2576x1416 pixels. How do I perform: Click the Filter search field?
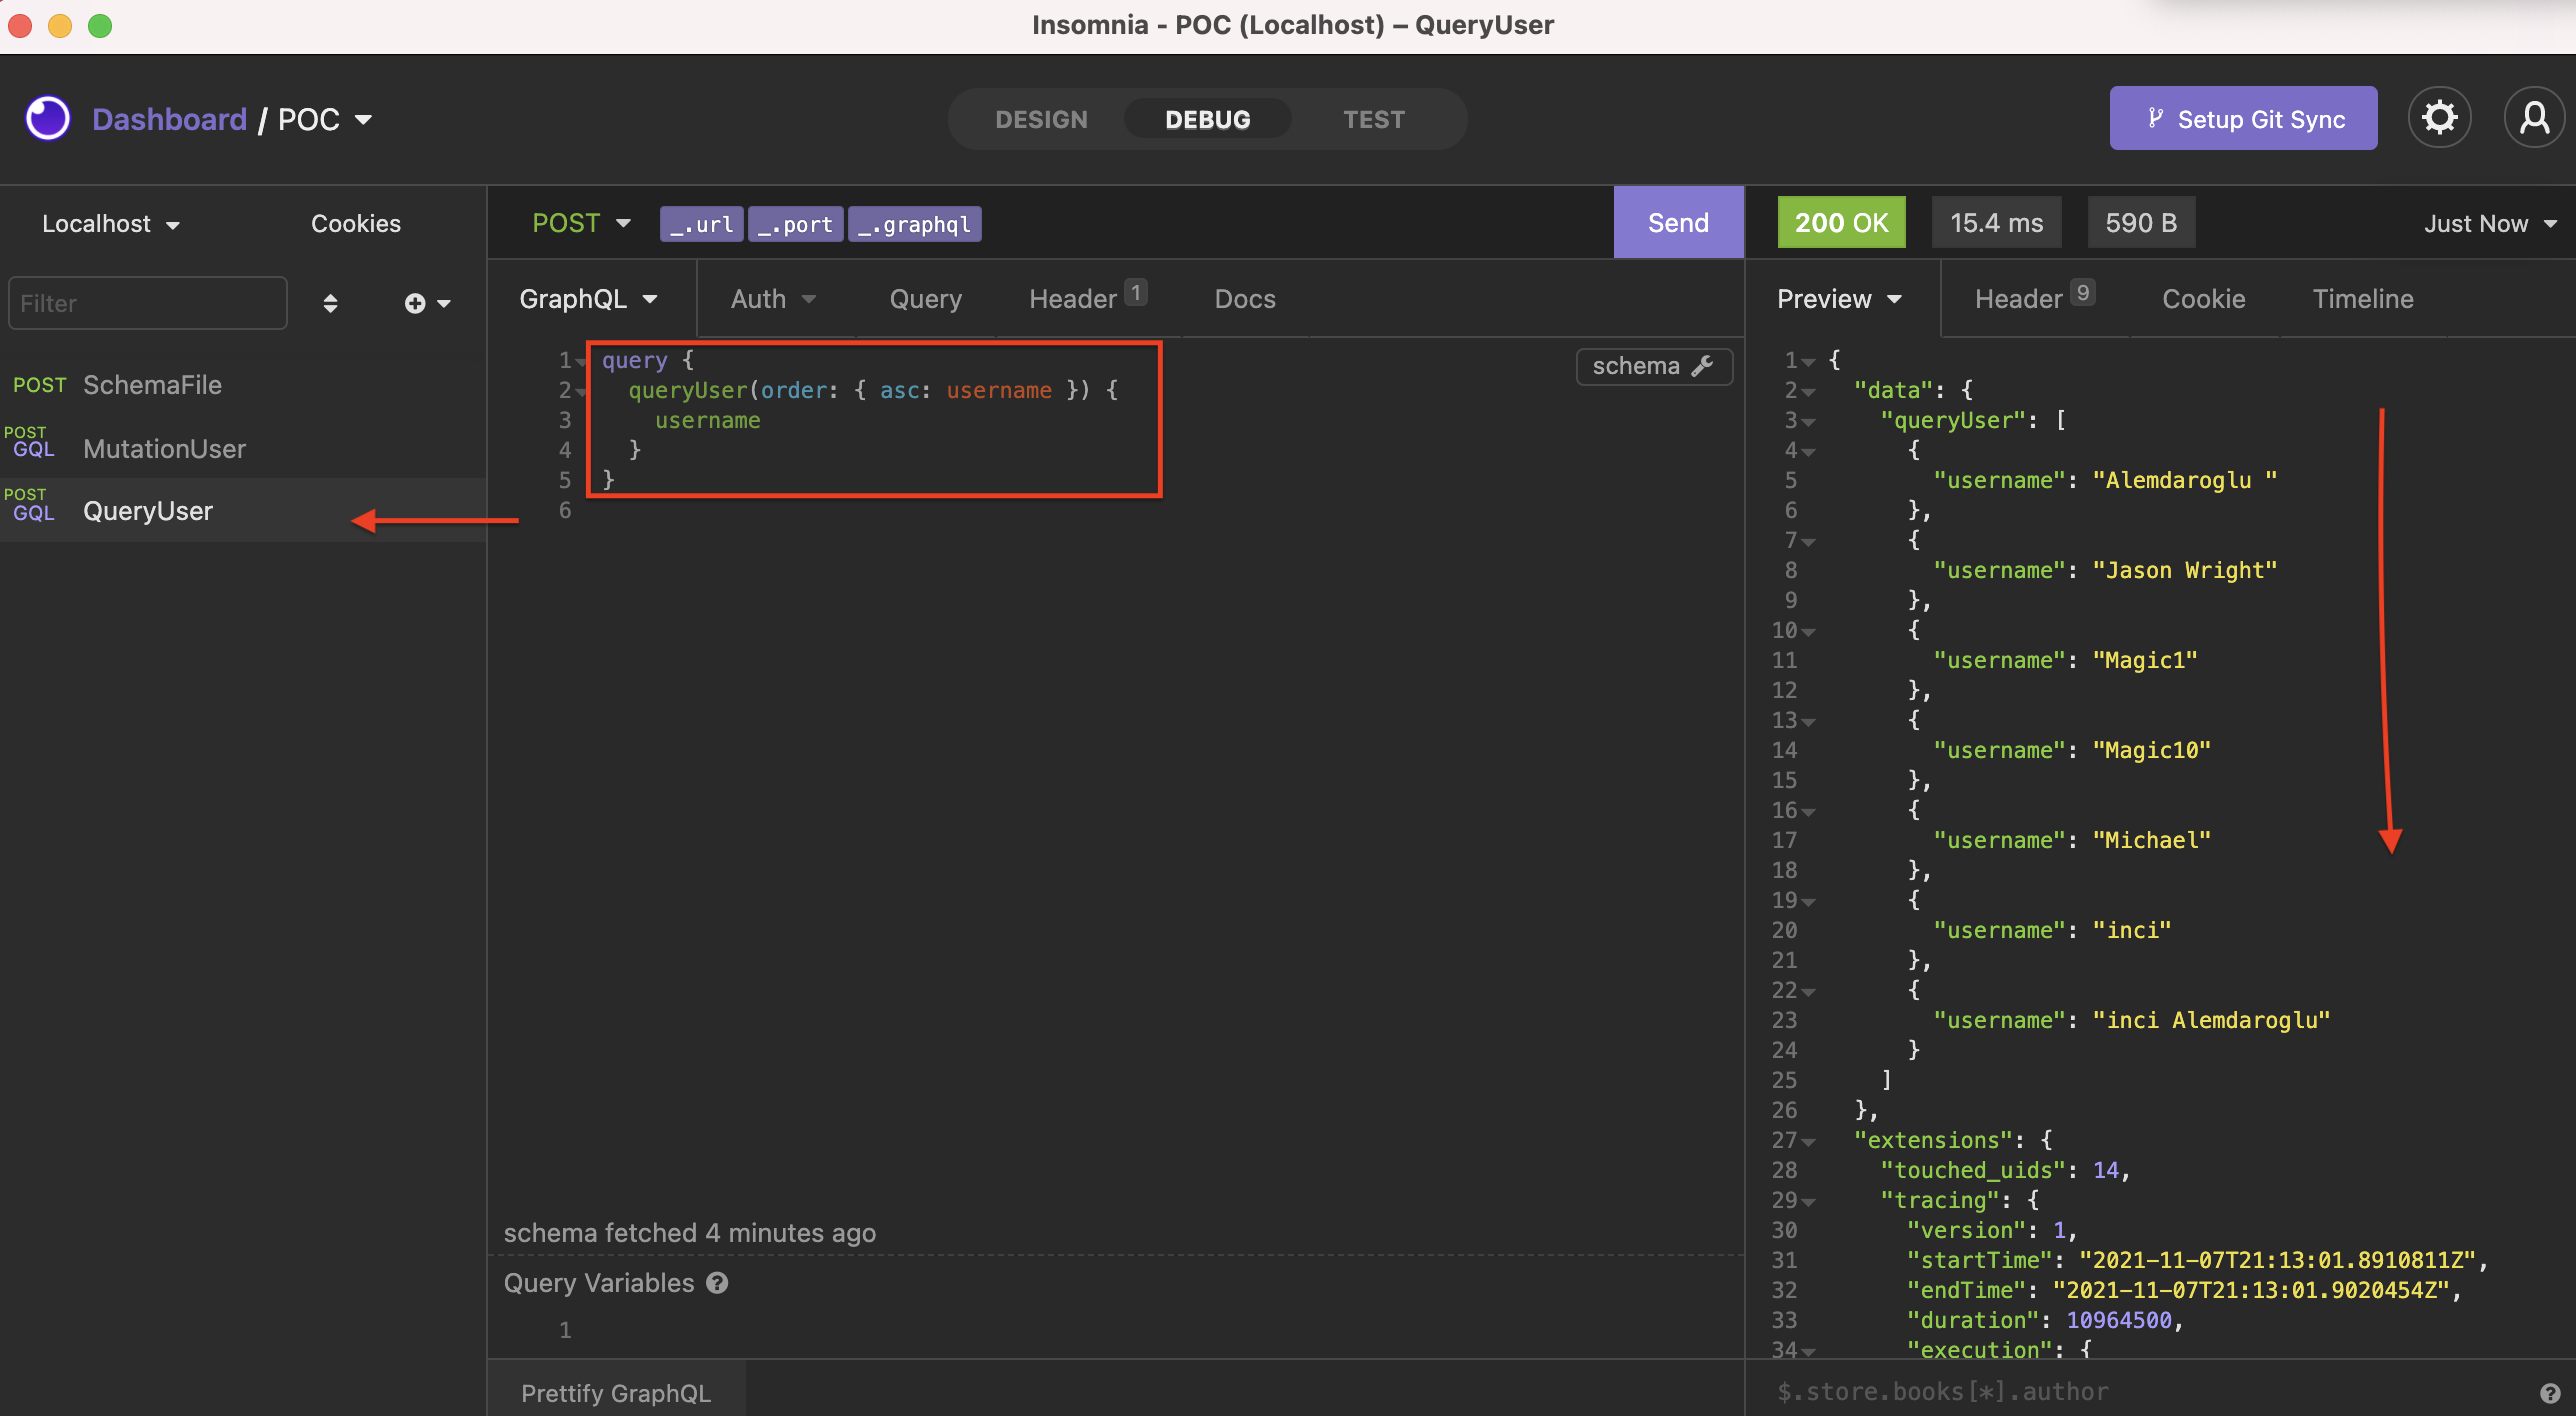pyautogui.click(x=147, y=303)
